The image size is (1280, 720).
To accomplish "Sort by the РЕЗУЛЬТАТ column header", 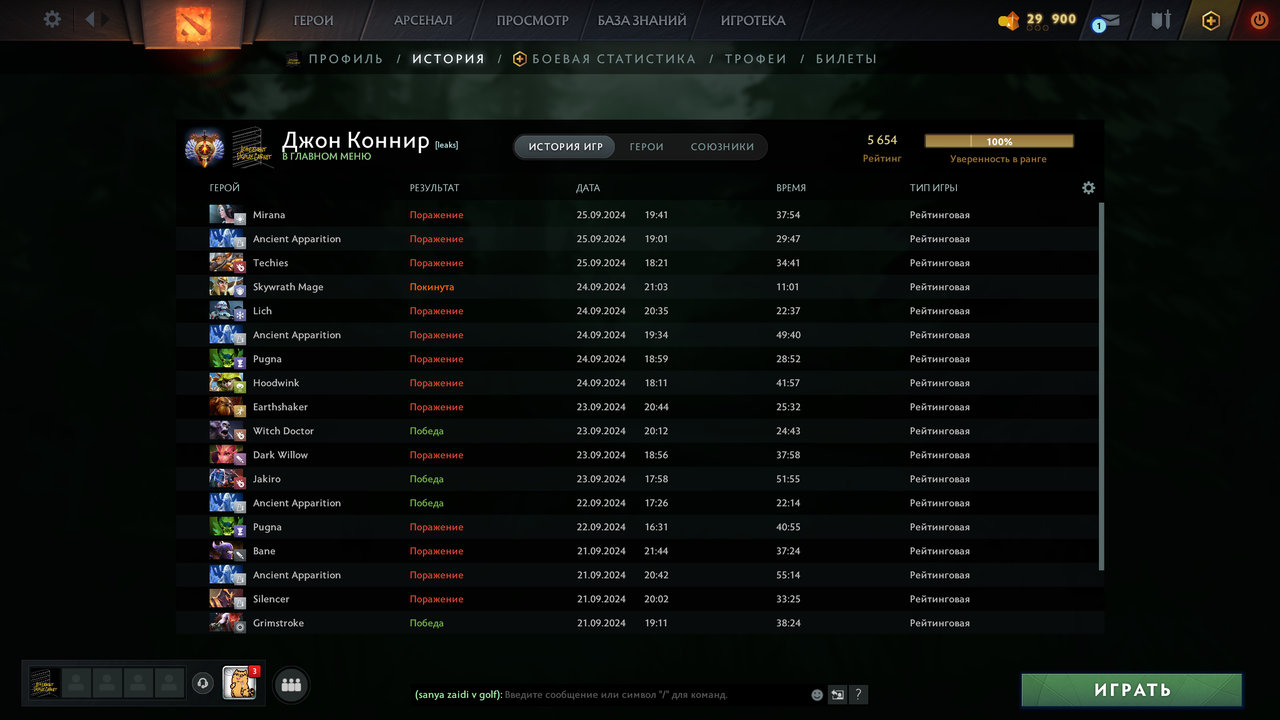I will (x=434, y=188).
